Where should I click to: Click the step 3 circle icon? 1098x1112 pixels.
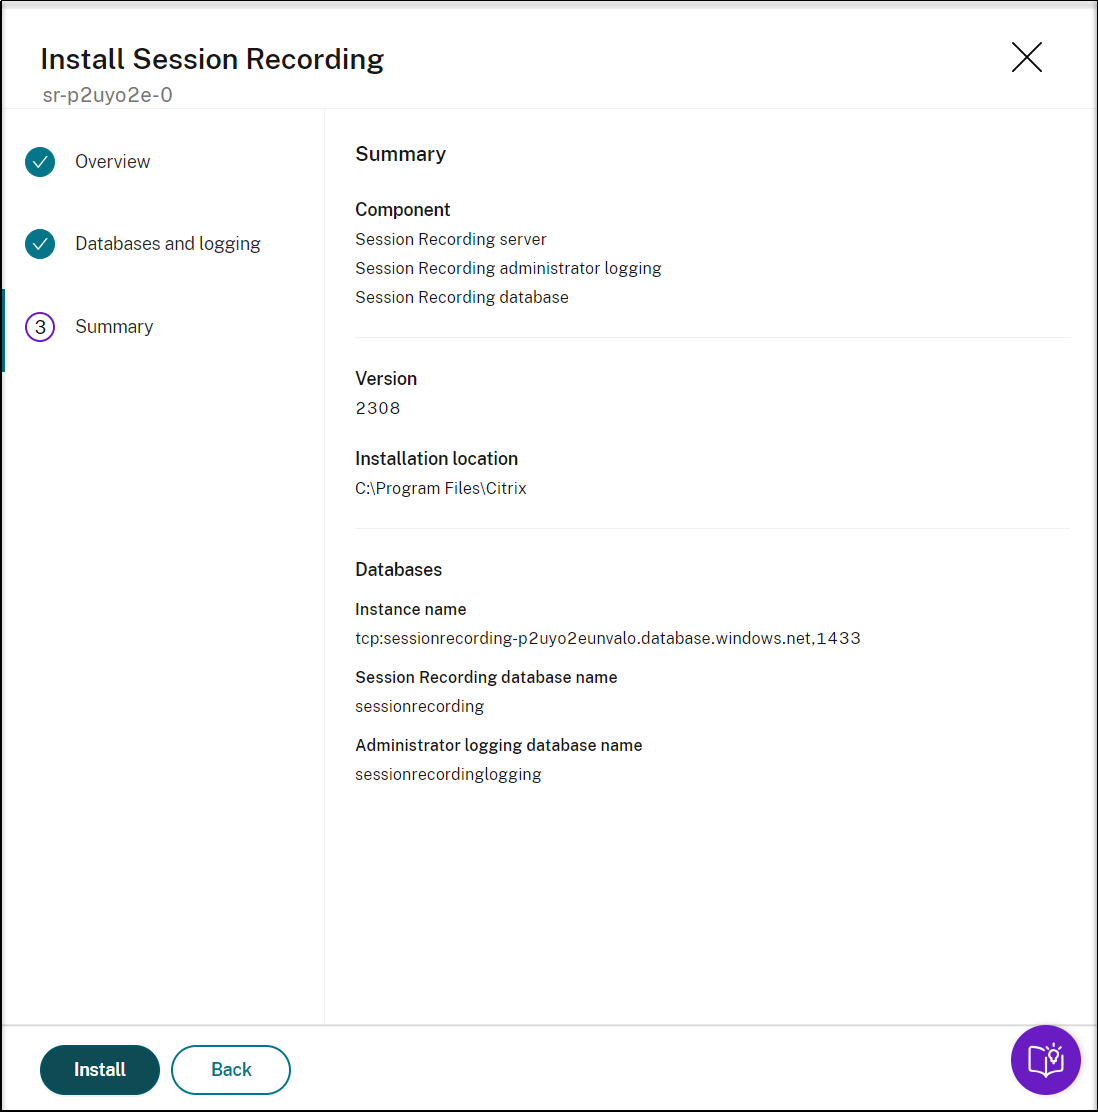[x=40, y=327]
